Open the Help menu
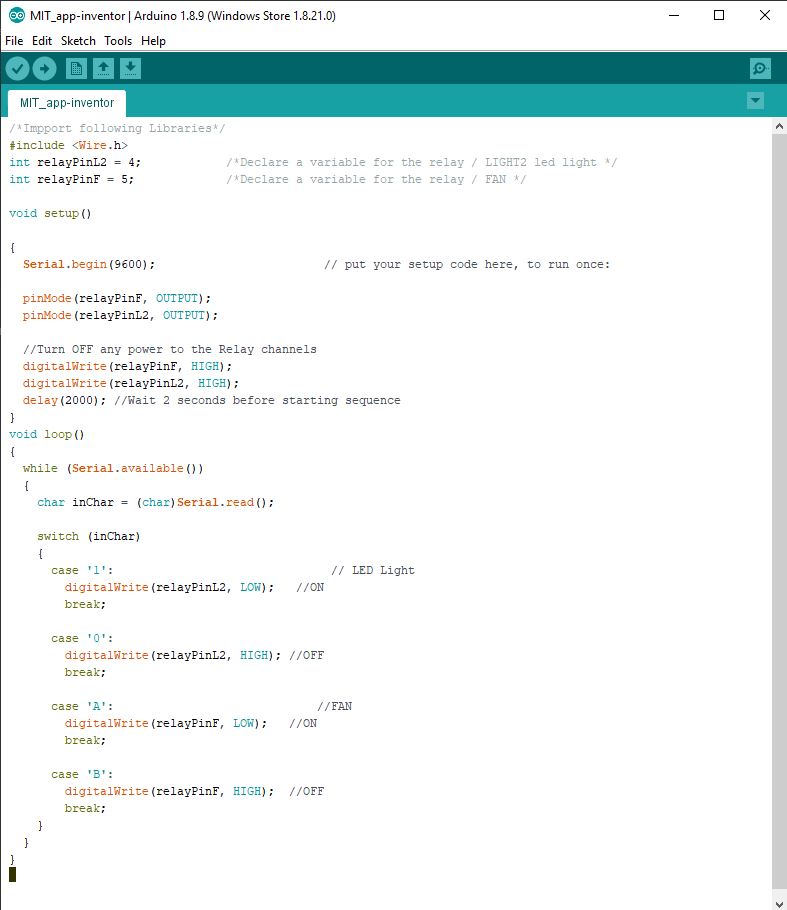 tap(153, 41)
